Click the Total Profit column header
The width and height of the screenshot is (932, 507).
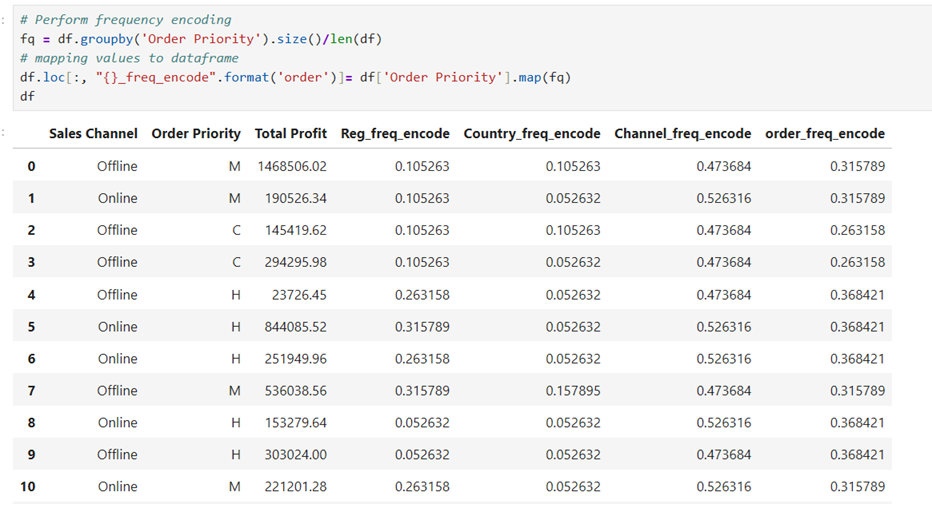291,134
